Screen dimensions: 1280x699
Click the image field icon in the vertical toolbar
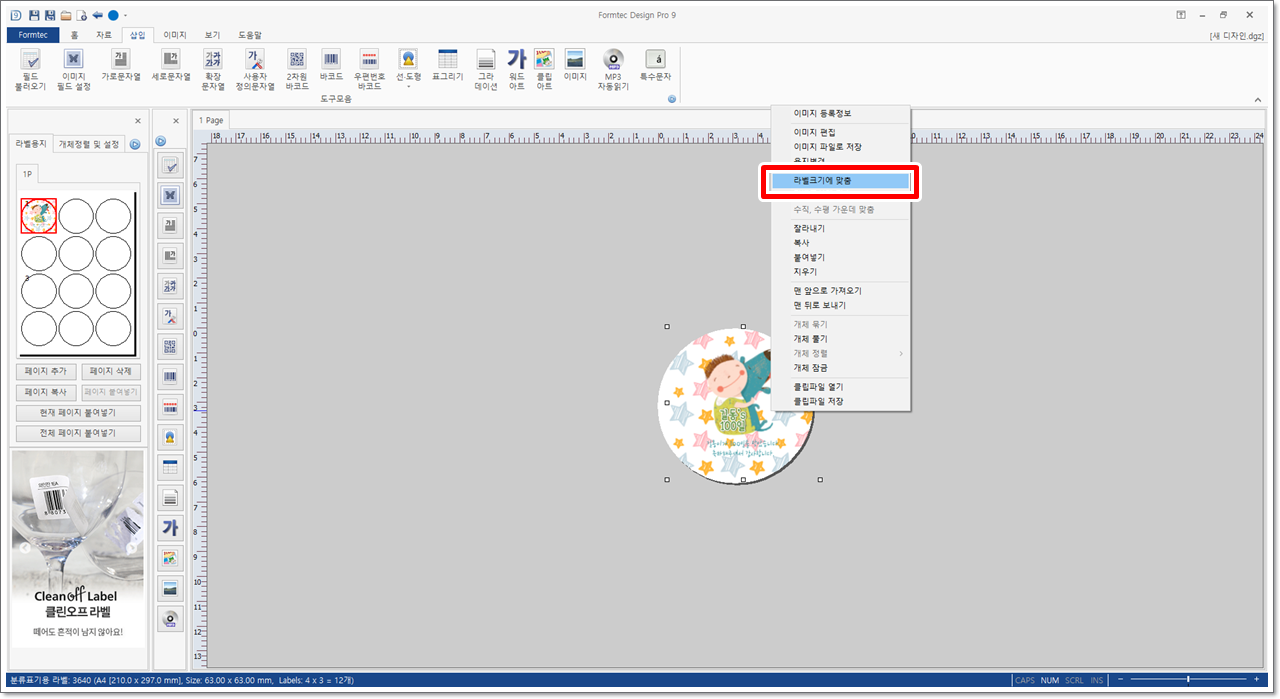170,195
